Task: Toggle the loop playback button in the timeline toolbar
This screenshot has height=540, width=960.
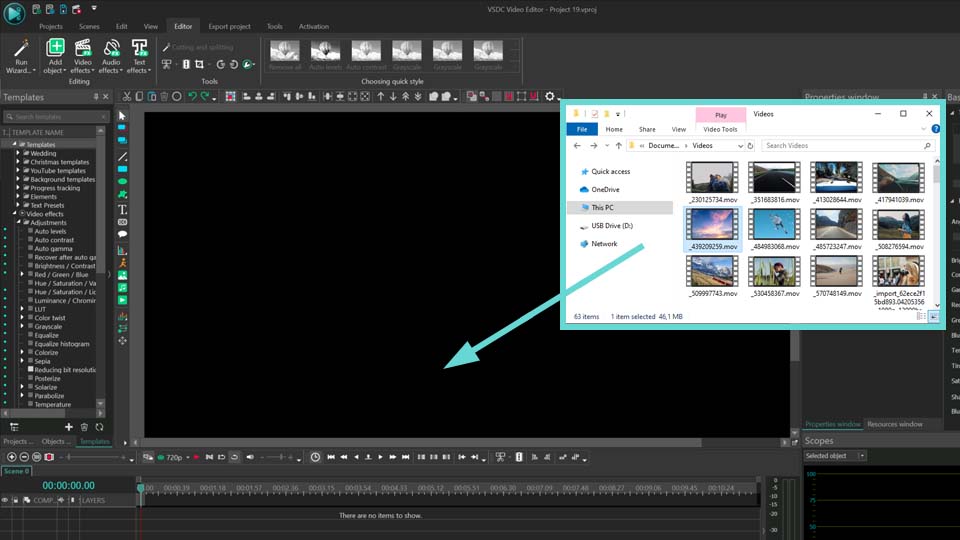Action: [234, 457]
